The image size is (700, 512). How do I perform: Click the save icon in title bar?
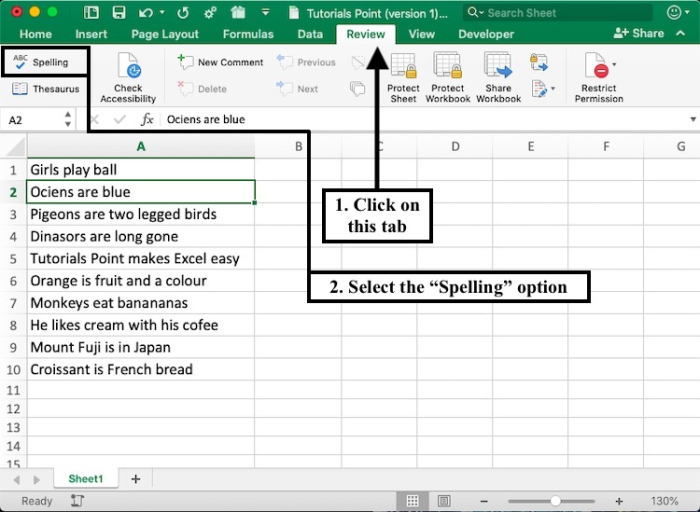[x=119, y=12]
